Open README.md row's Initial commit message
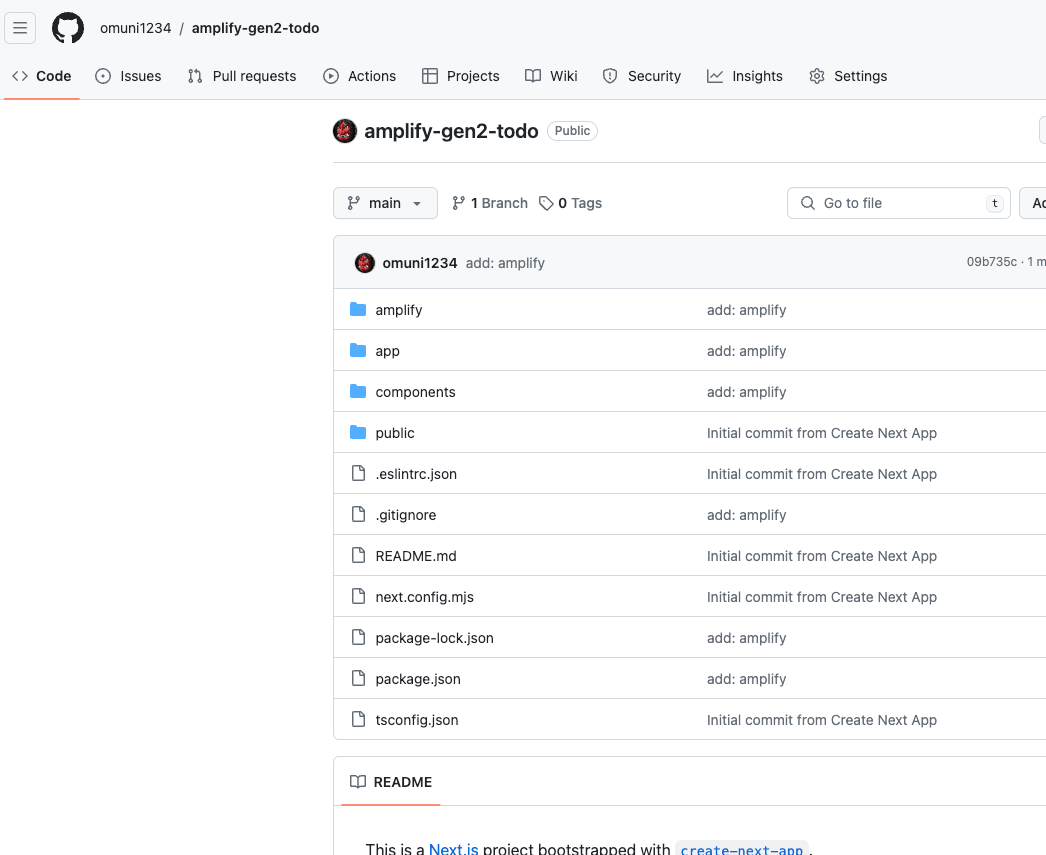The height and width of the screenshot is (855, 1046). 822,556
